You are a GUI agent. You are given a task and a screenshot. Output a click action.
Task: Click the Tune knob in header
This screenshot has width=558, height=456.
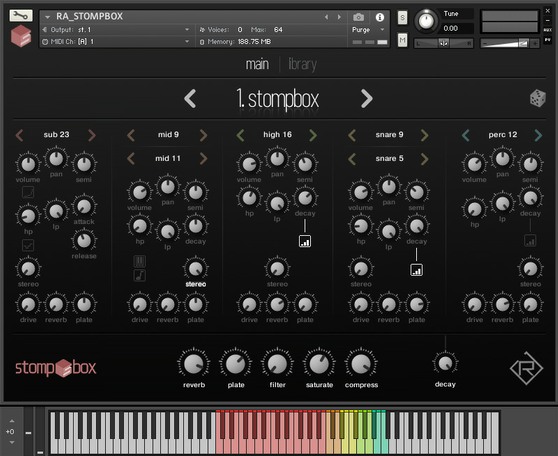[x=426, y=21]
